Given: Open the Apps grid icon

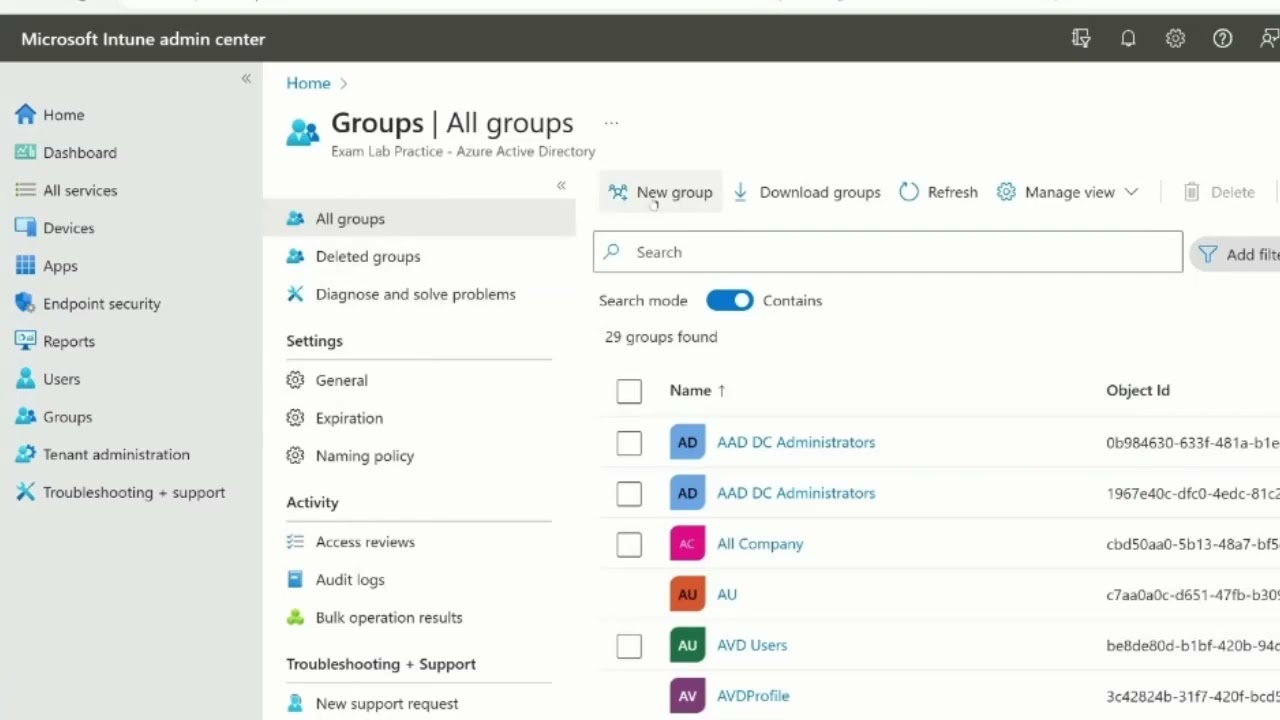Looking at the screenshot, I should tap(25, 265).
